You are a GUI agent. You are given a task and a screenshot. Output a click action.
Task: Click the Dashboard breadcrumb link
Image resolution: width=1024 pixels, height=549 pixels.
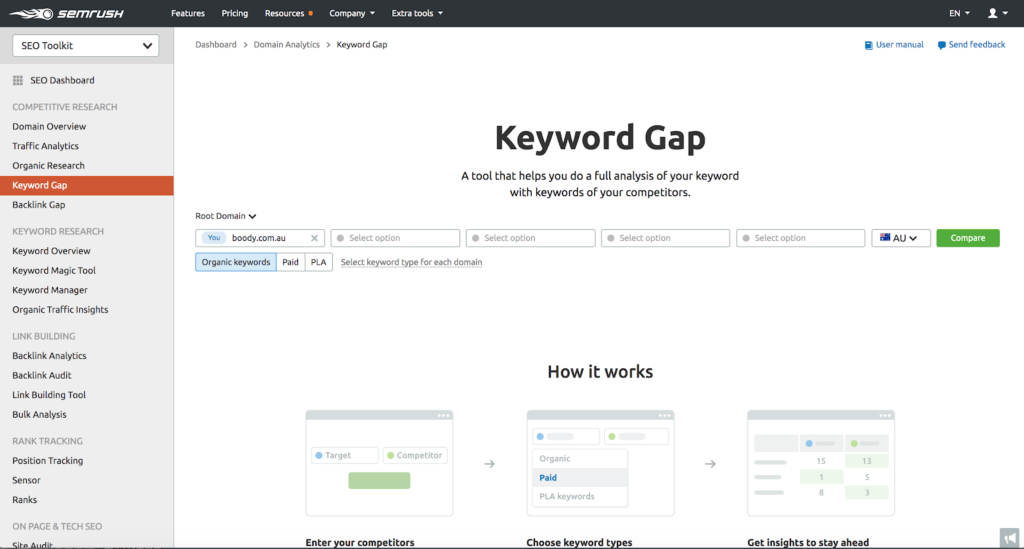216,45
